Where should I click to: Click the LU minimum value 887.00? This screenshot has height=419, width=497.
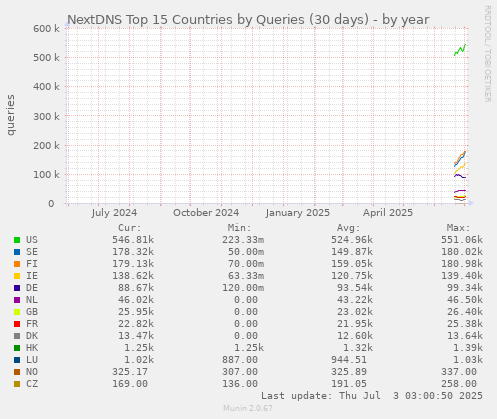point(240,360)
